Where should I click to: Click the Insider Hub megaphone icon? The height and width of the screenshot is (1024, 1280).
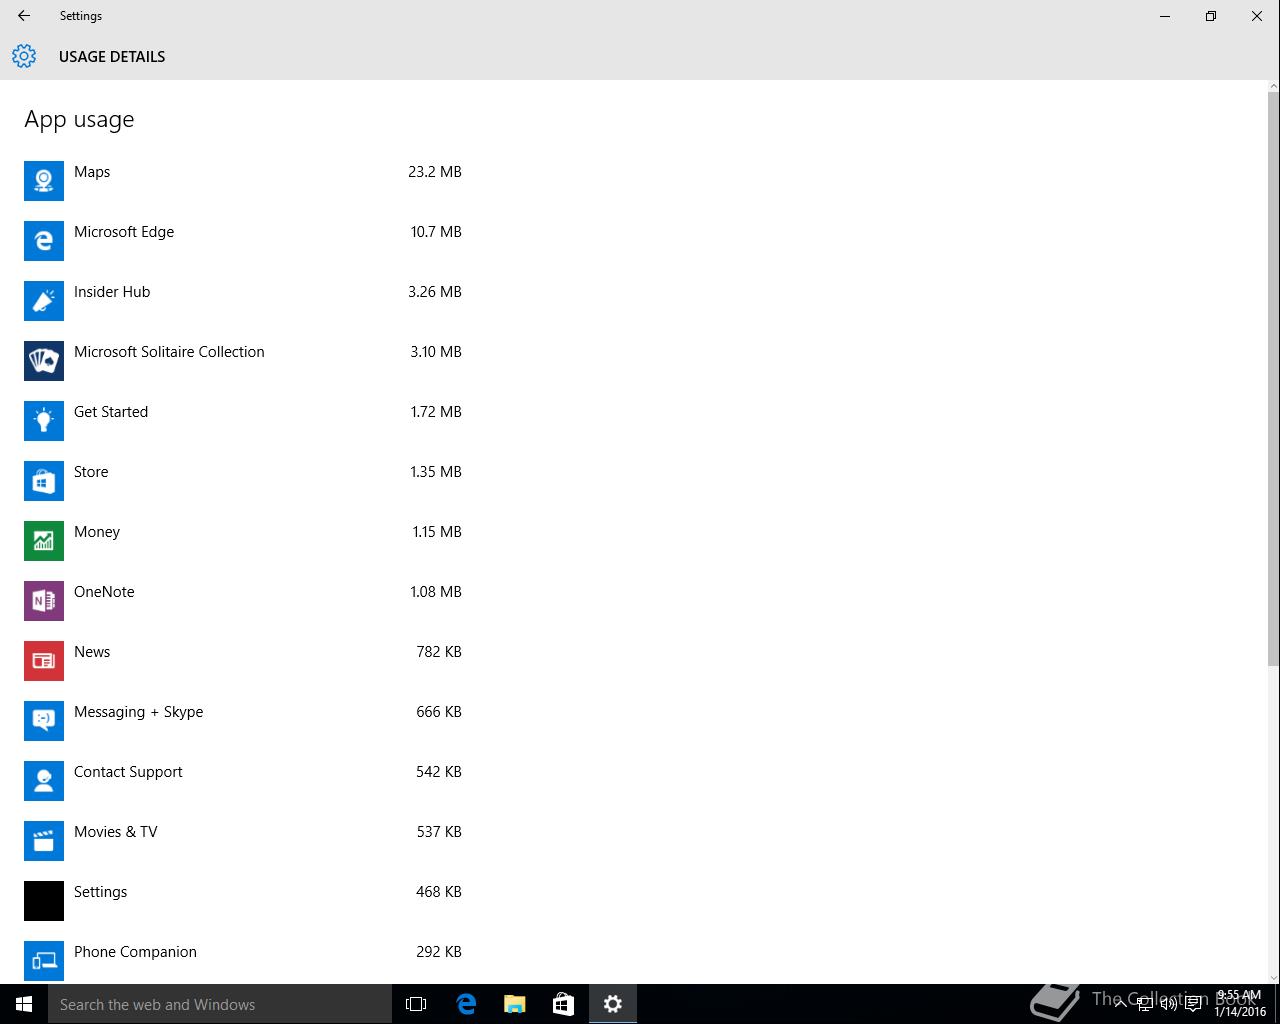coord(44,301)
